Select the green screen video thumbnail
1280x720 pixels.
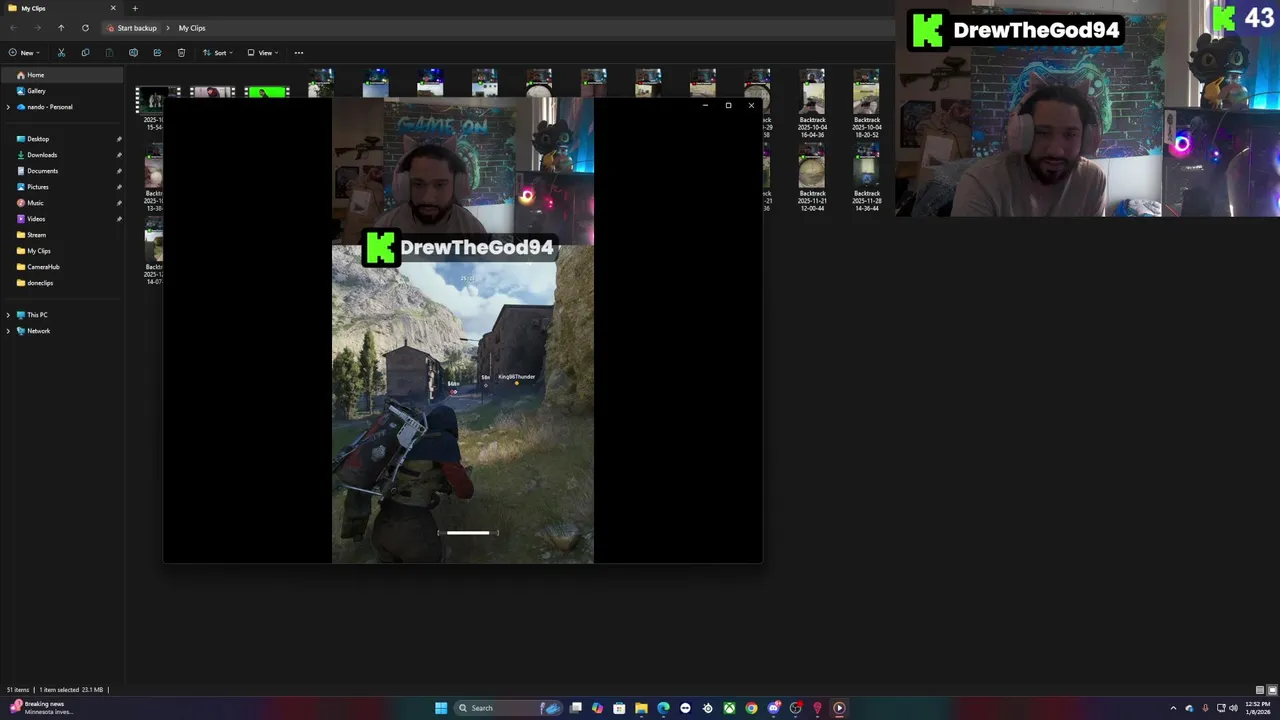click(x=267, y=92)
